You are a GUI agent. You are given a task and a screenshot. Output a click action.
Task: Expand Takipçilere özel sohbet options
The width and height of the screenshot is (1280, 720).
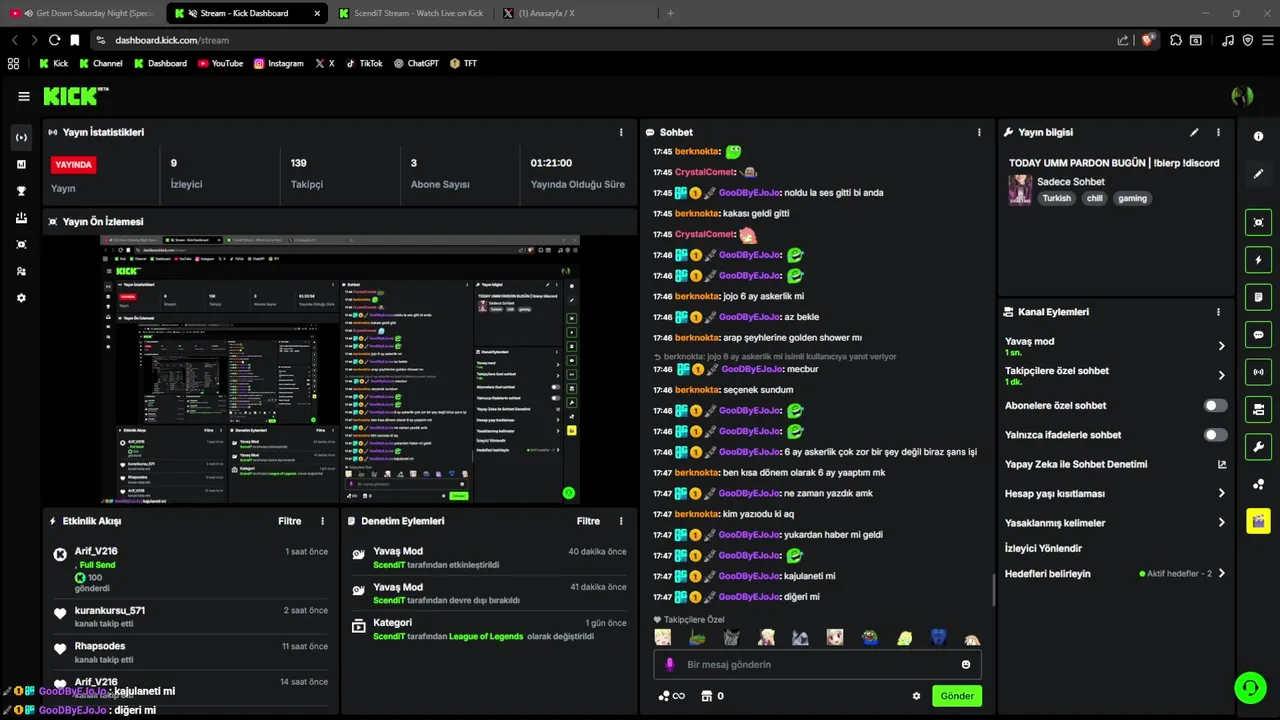pyautogui.click(x=1221, y=376)
